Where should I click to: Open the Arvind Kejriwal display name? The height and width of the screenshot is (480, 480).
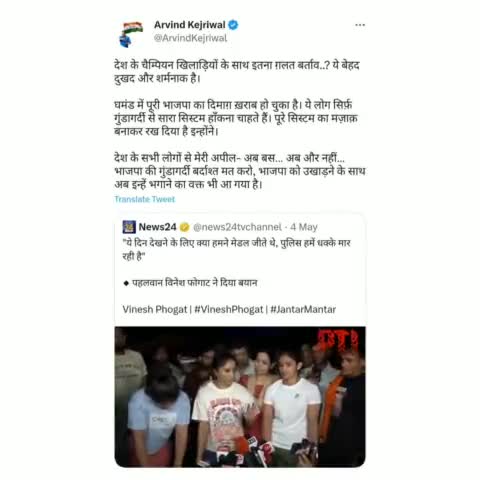[x=190, y=25]
